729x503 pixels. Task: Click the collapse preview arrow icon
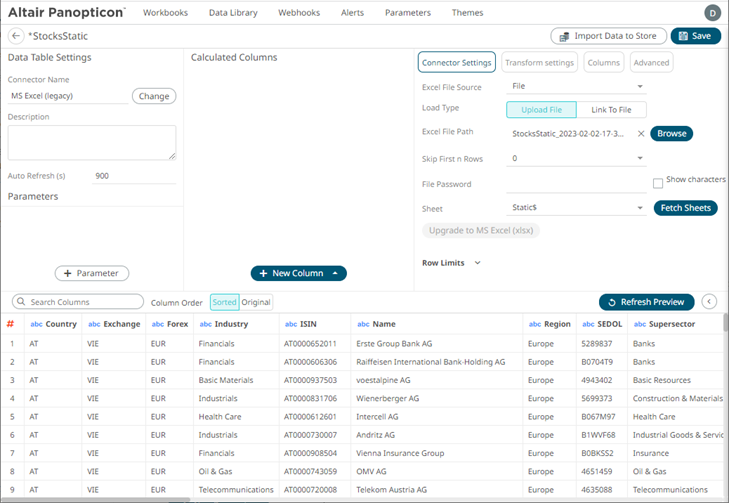709,302
